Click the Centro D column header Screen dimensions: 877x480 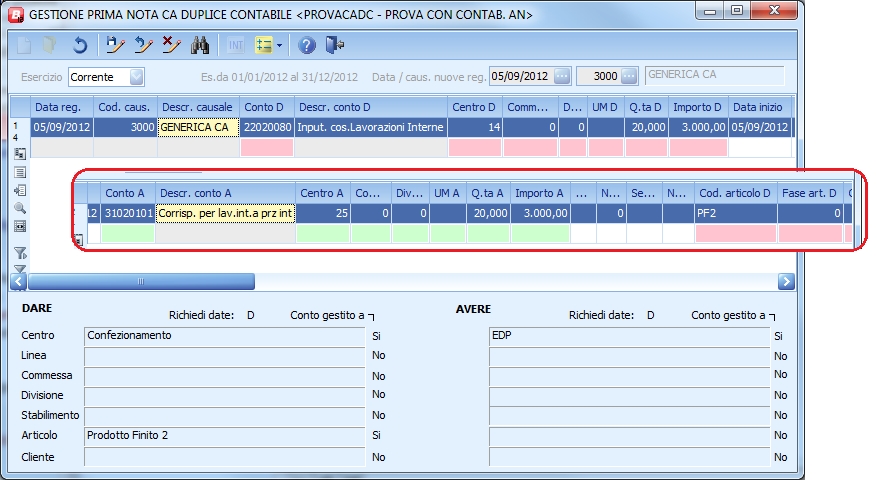[x=475, y=107]
